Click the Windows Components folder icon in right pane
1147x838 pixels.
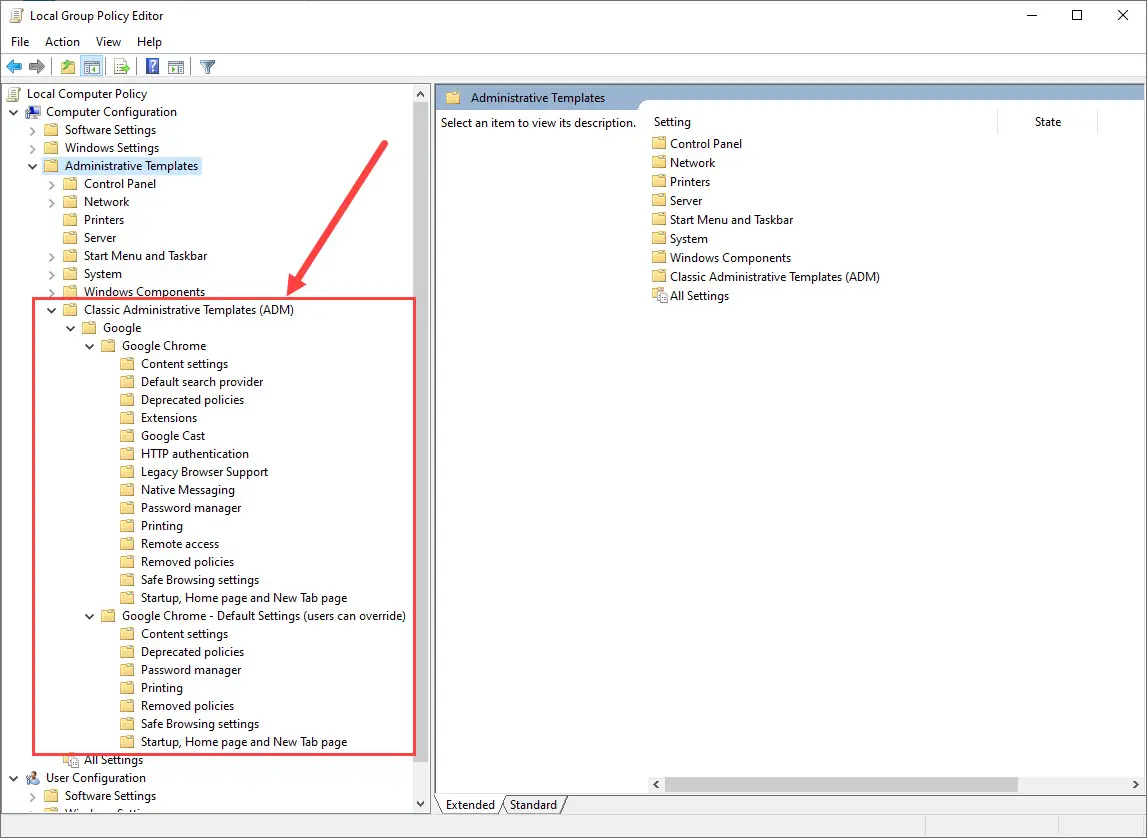tap(659, 257)
